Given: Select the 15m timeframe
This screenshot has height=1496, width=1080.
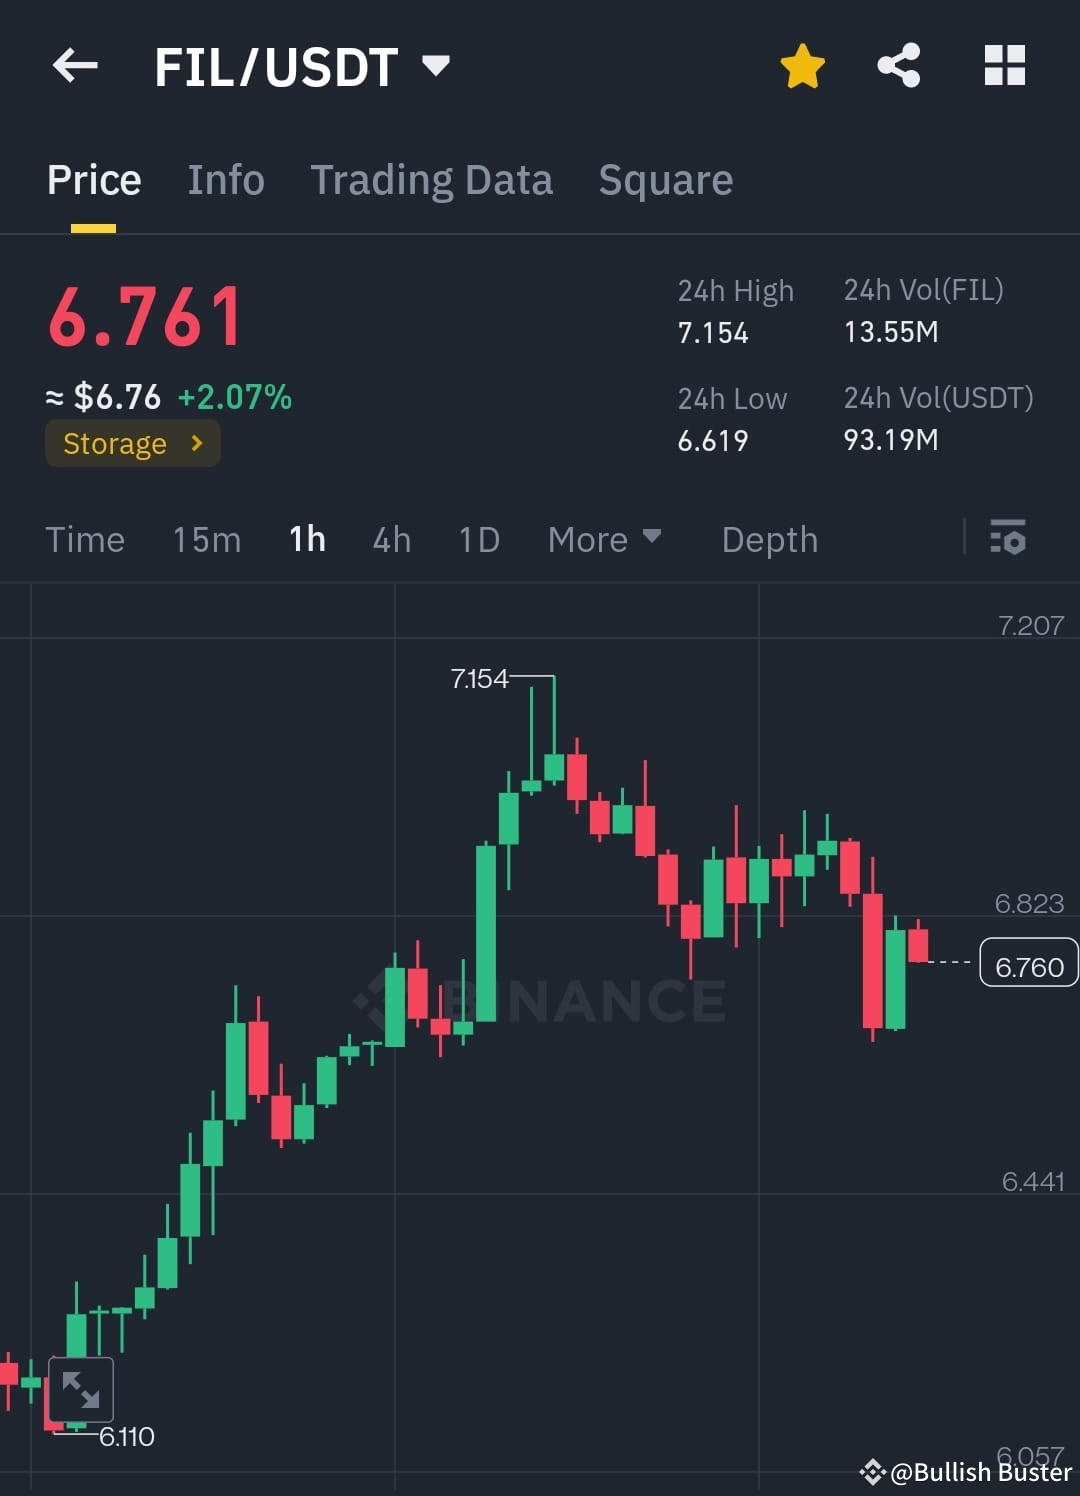Looking at the screenshot, I should (205, 539).
